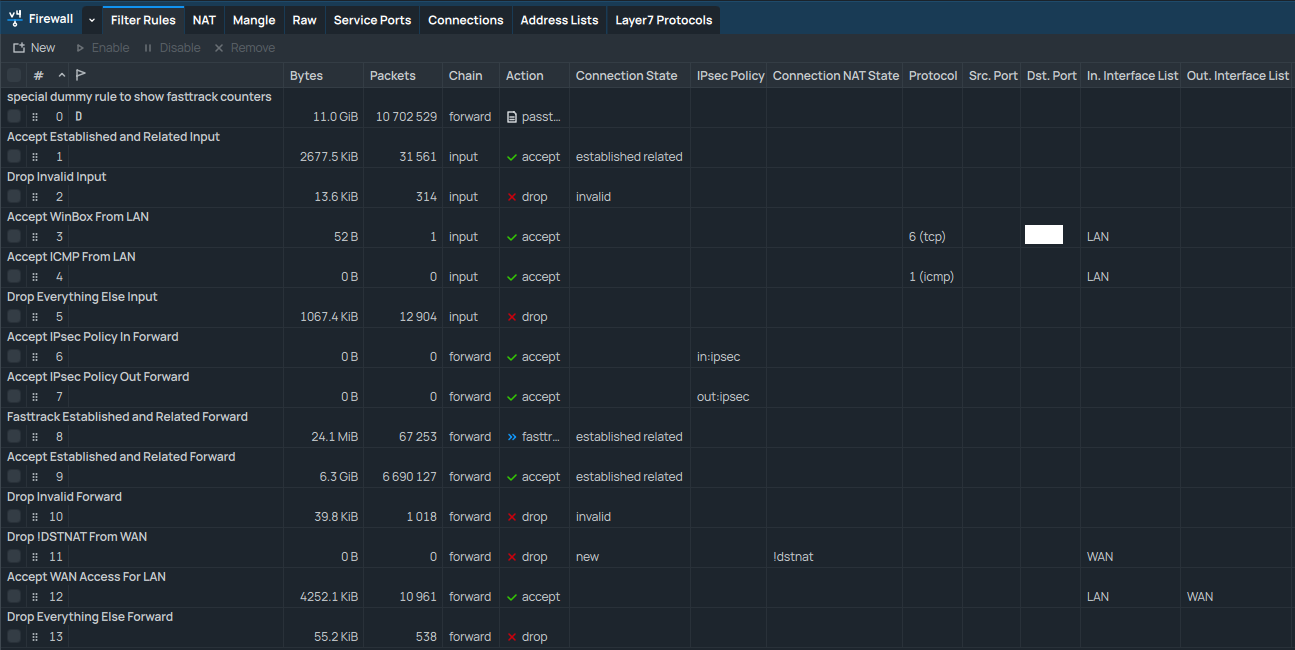Image resolution: width=1295 pixels, height=650 pixels.
Task: Switch to the Connections tab
Action: 466,20
